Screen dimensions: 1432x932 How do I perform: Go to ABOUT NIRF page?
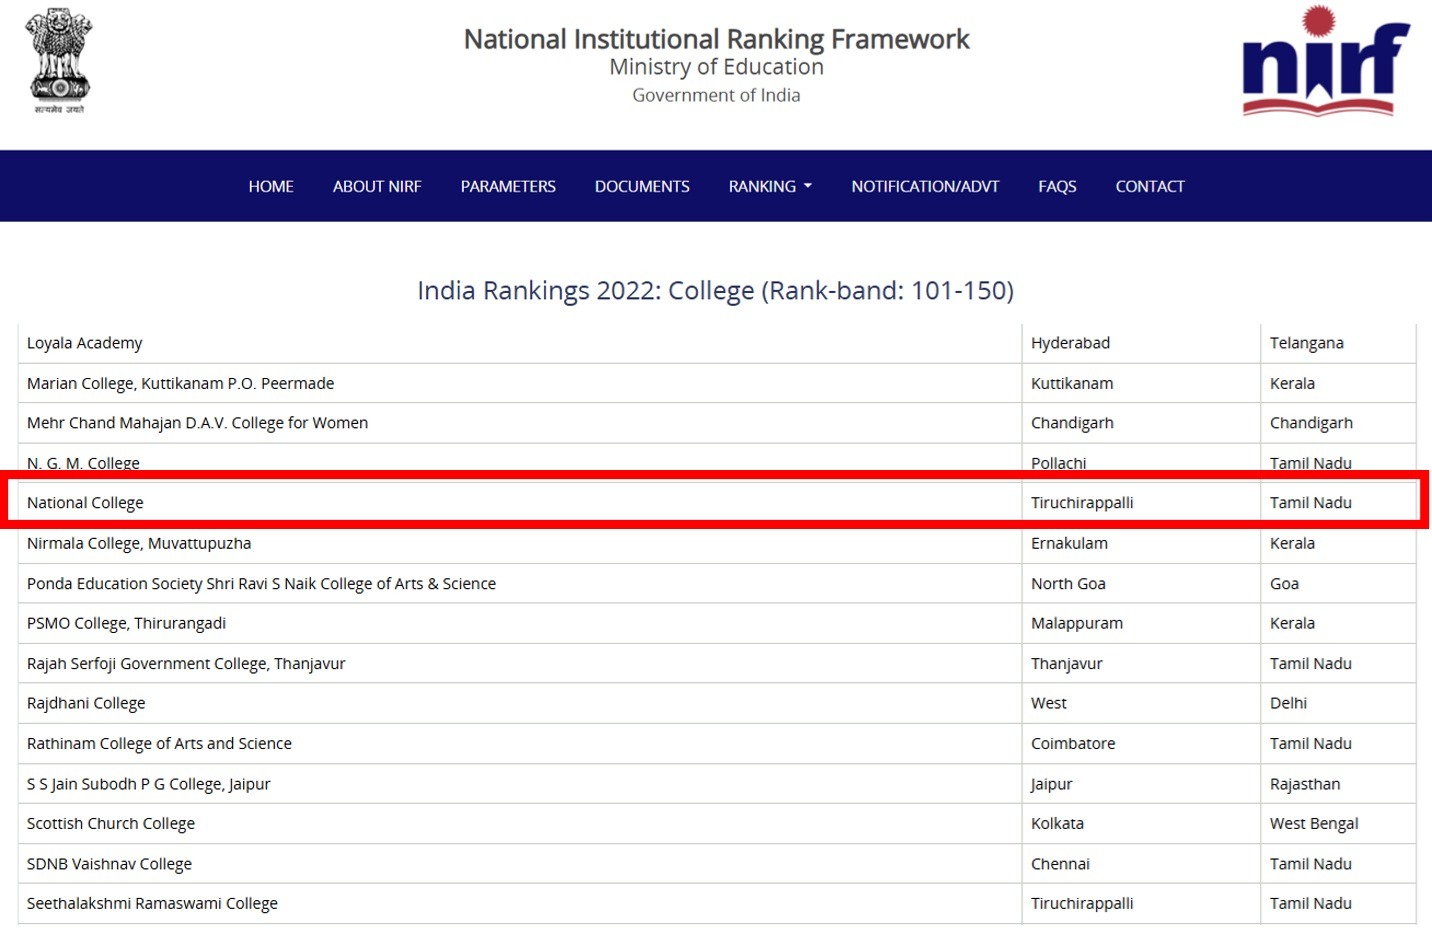(x=377, y=186)
